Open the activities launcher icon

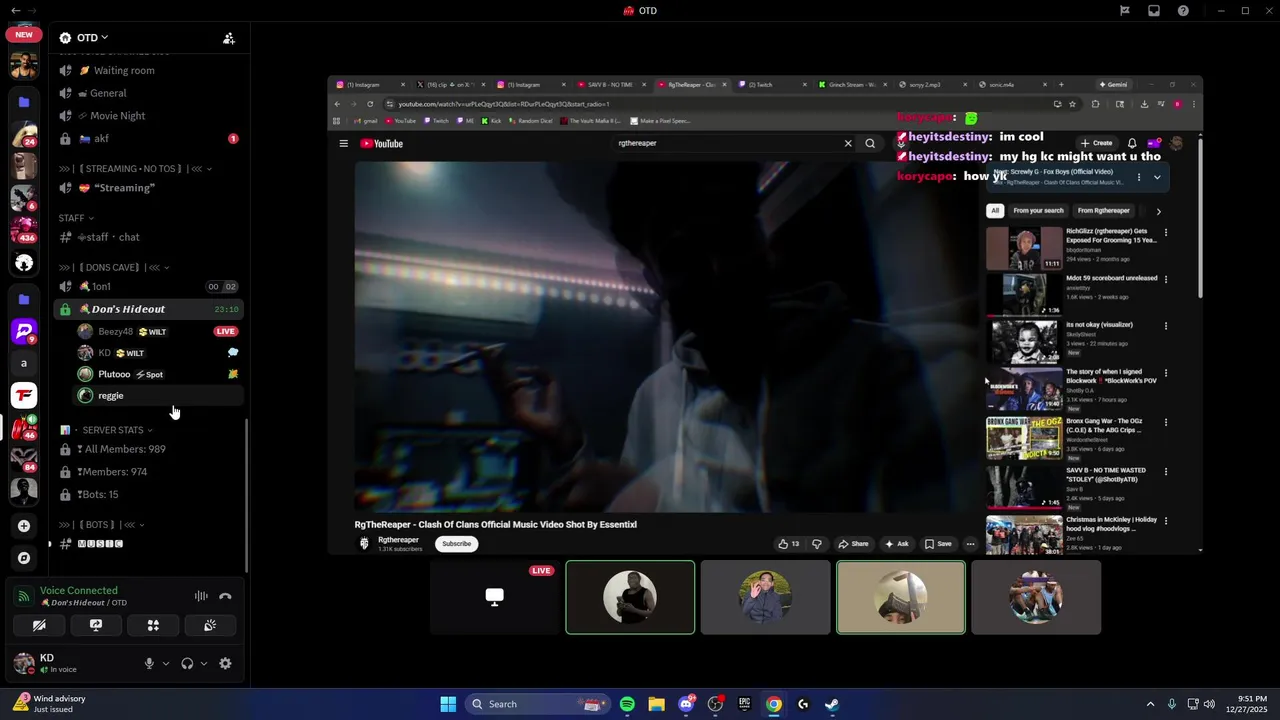point(153,625)
